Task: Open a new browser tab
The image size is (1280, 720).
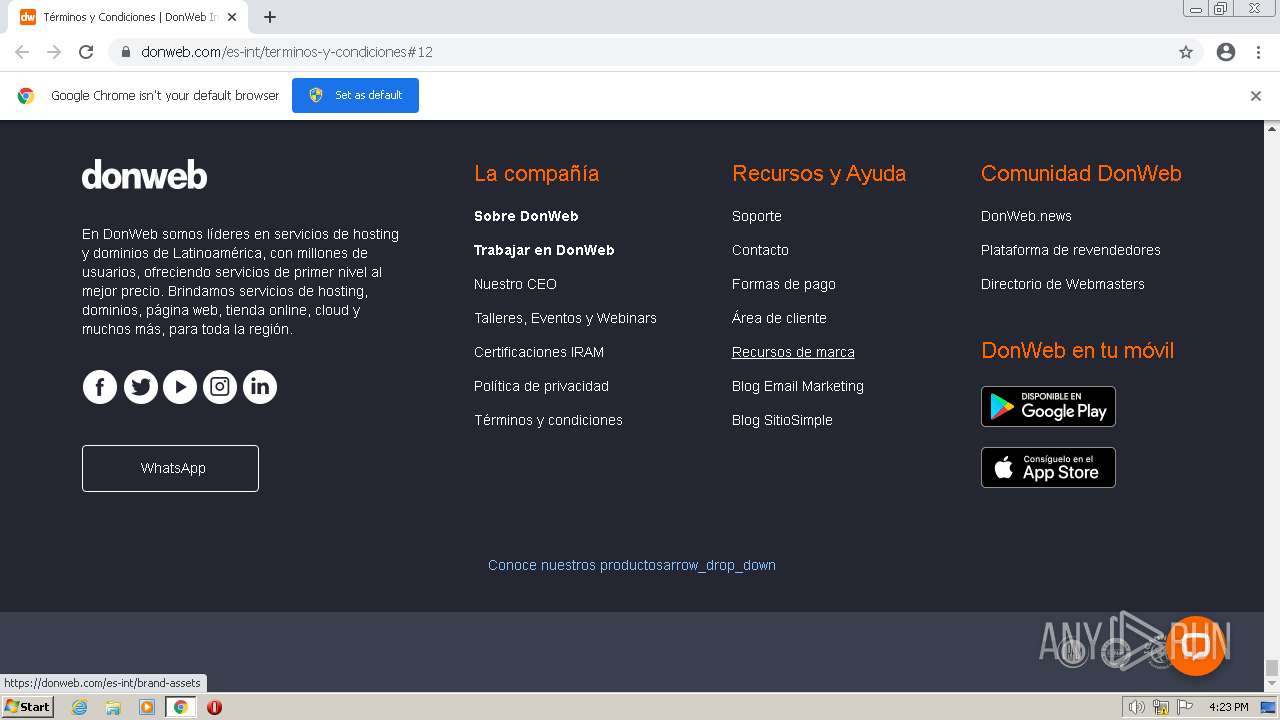Action: pos(270,17)
